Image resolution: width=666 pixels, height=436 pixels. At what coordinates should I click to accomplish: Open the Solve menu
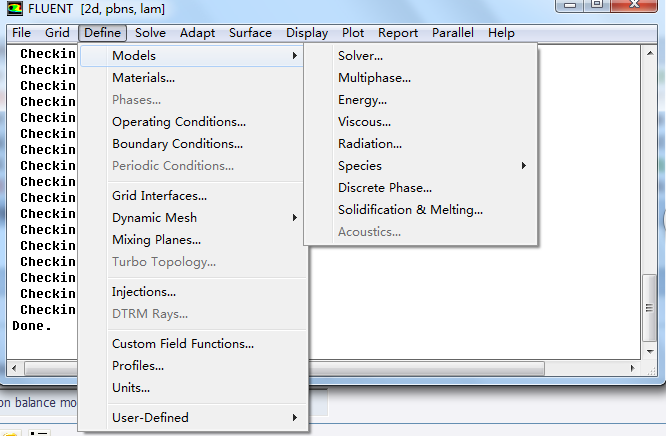click(150, 33)
